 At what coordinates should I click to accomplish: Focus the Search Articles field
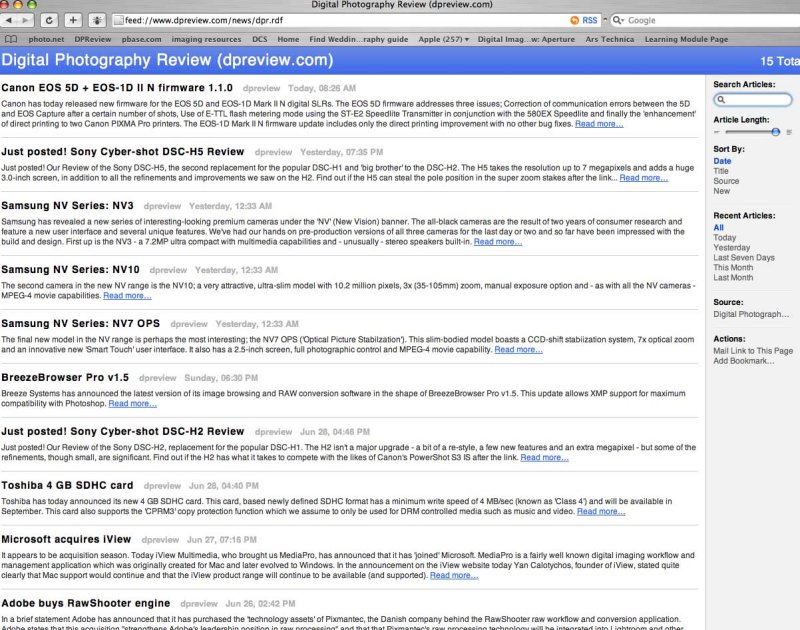click(x=753, y=99)
